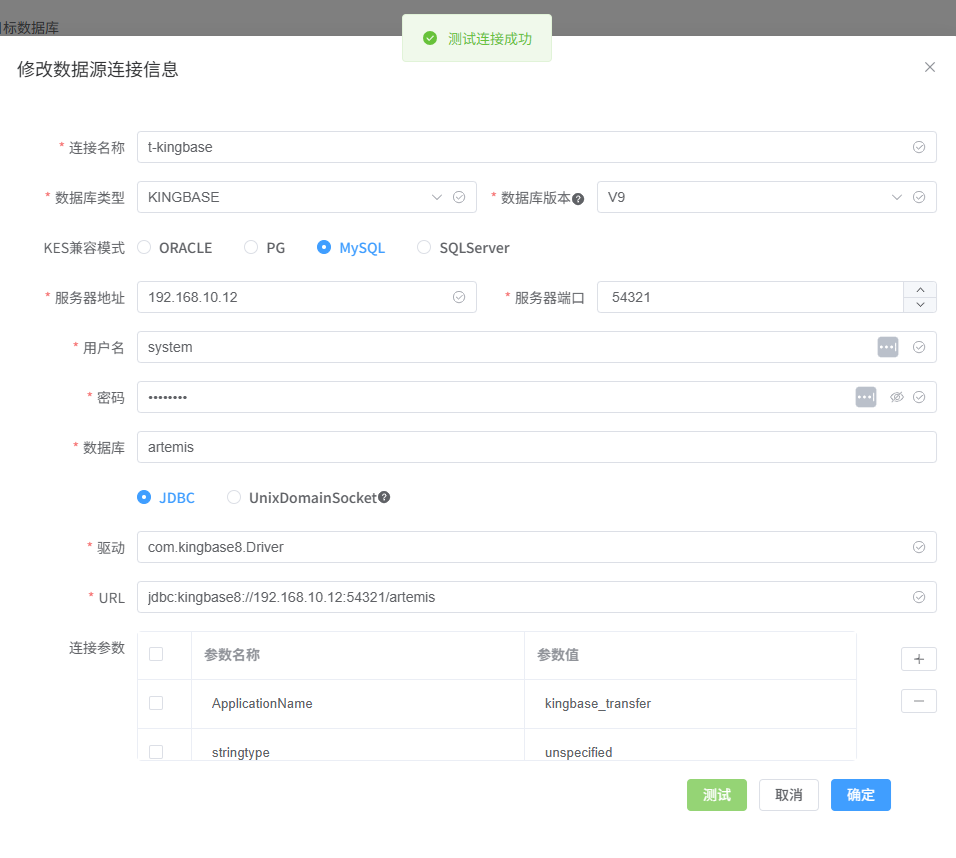Viewport: 956px width, 858px height.
Task: Choose UnixDomainSocket connection method
Action: point(302,498)
